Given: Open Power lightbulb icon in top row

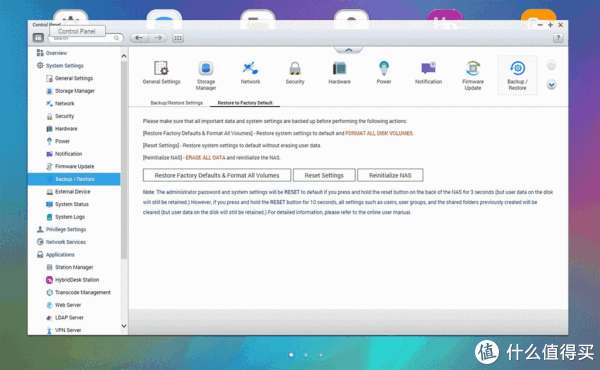Looking at the screenshot, I should pos(384,73).
